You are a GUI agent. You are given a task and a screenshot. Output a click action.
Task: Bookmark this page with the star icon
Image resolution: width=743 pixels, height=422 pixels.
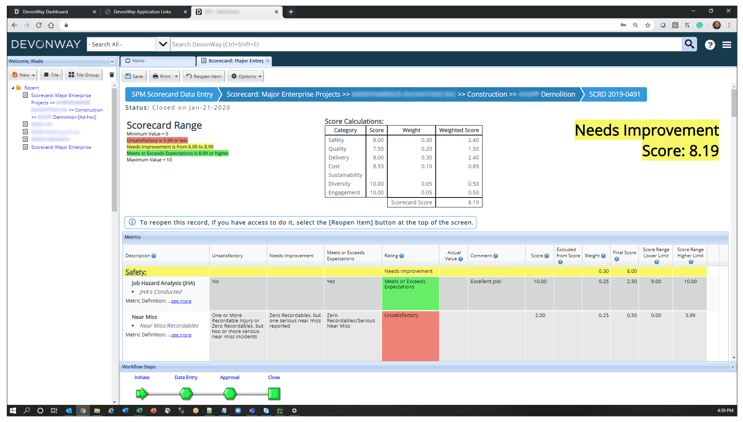(x=647, y=25)
